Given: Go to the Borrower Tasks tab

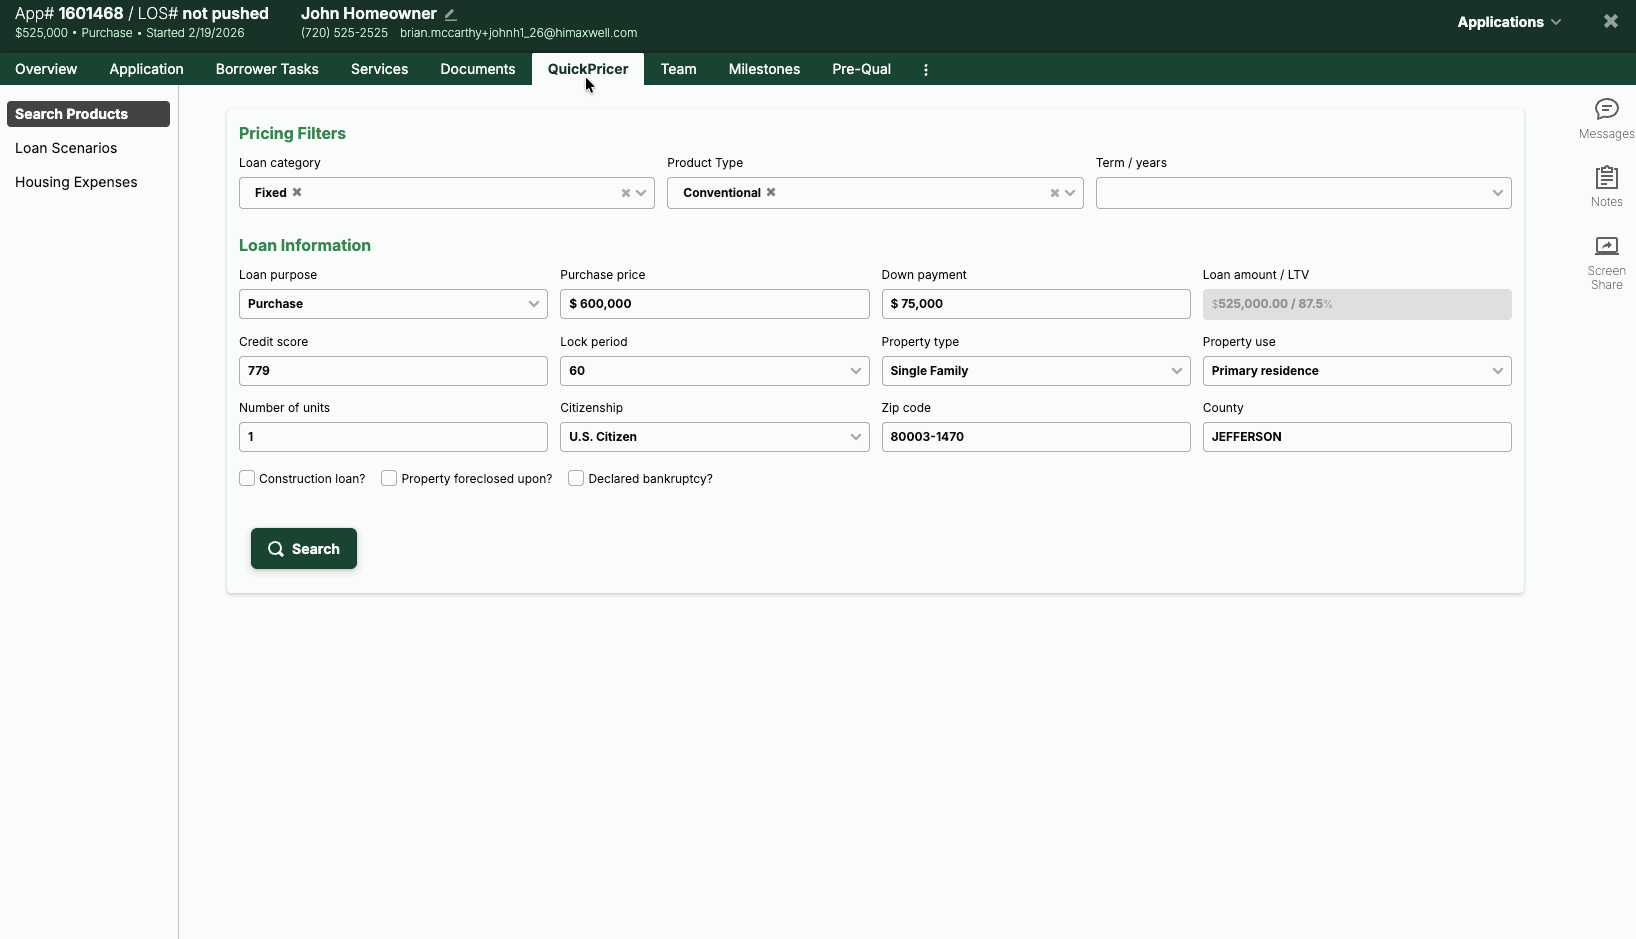Looking at the screenshot, I should click(267, 69).
